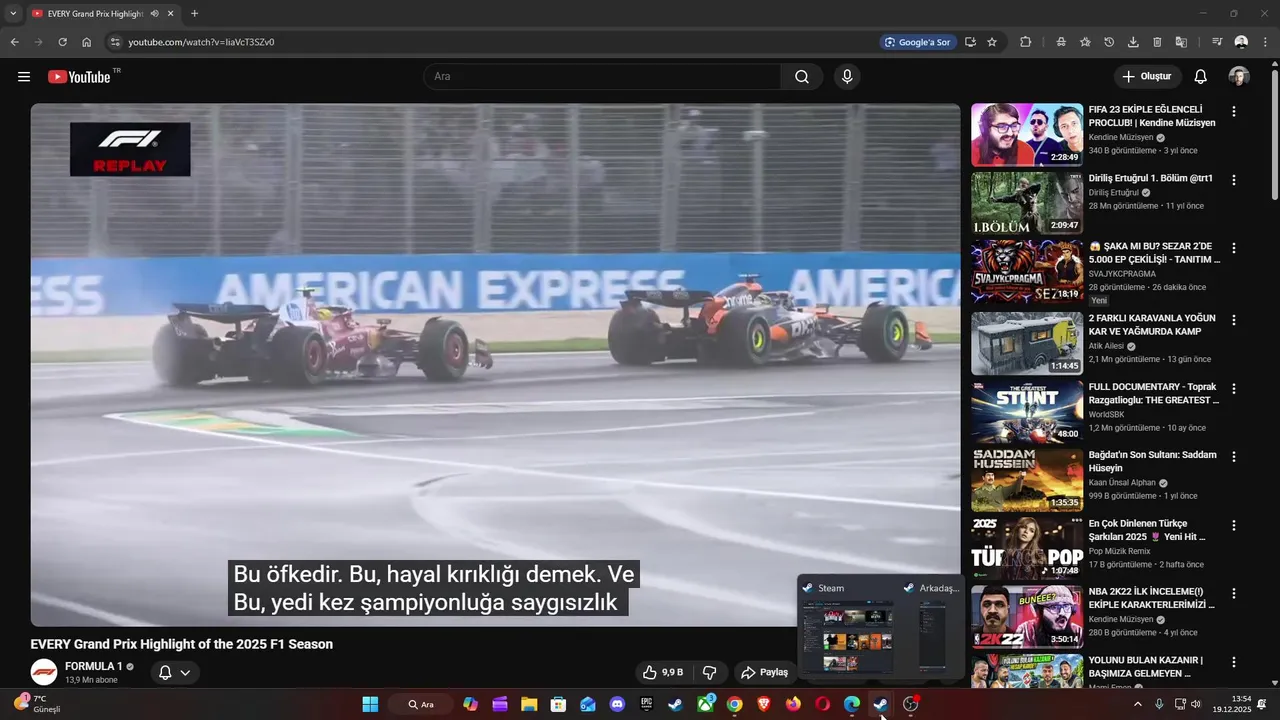The height and width of the screenshot is (720, 1280).
Task: Open options for NBA 2K22 video
Action: (x=1234, y=593)
